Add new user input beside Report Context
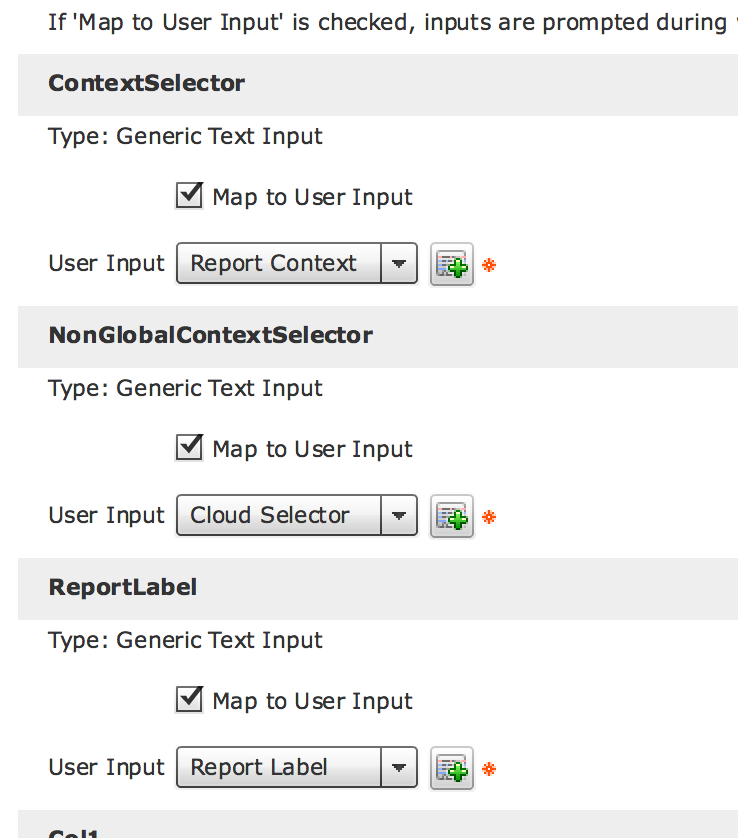738x838 pixels. 452,264
